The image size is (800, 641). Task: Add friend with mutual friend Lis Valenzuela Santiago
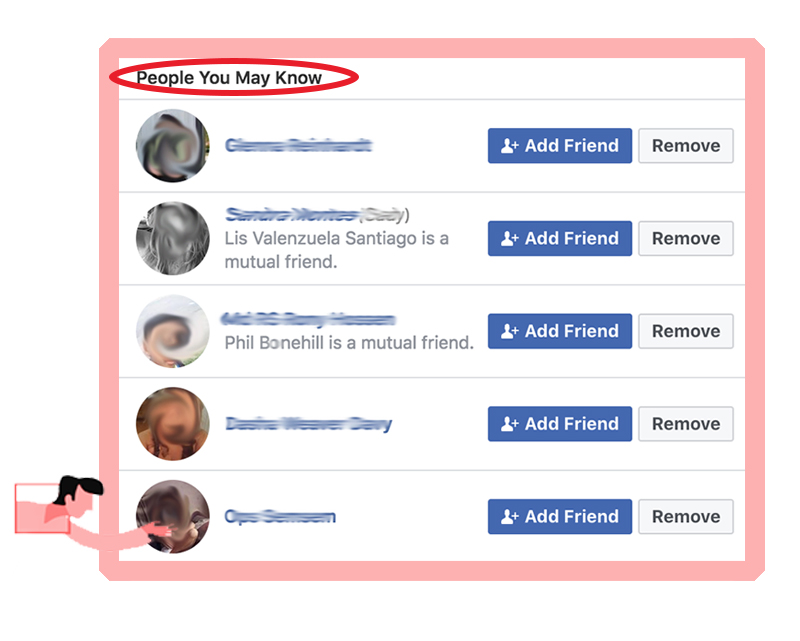click(560, 238)
